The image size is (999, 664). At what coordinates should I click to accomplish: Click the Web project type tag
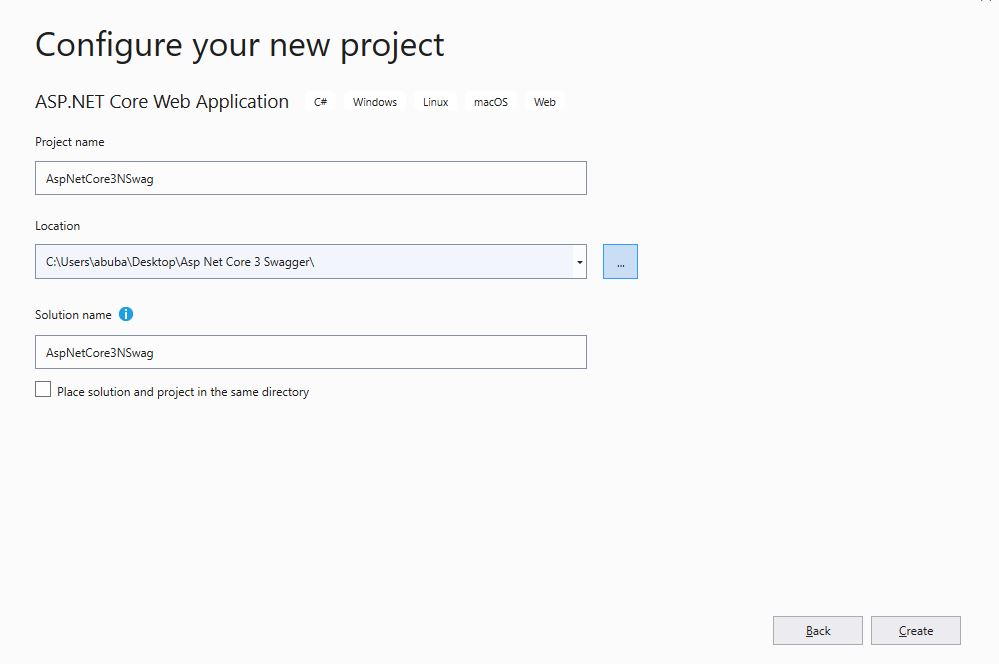pyautogui.click(x=545, y=102)
